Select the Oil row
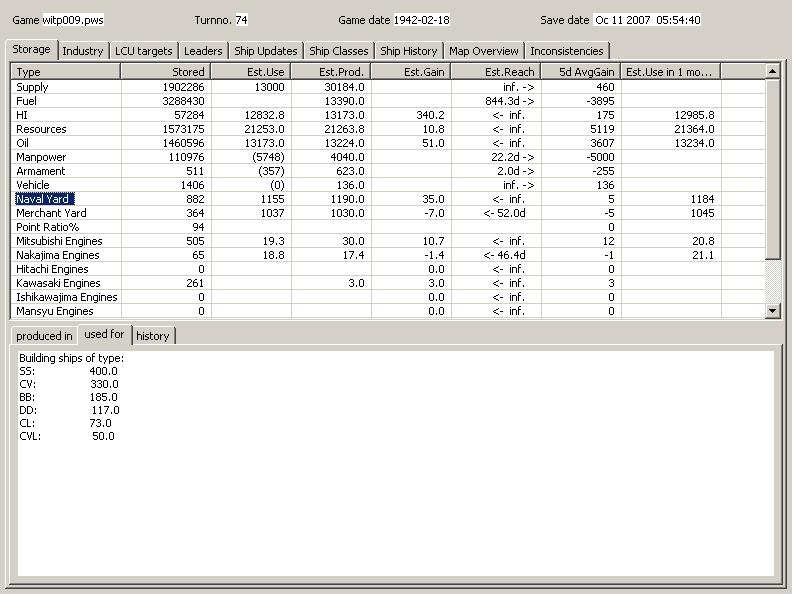The image size is (792, 594). click(388, 143)
